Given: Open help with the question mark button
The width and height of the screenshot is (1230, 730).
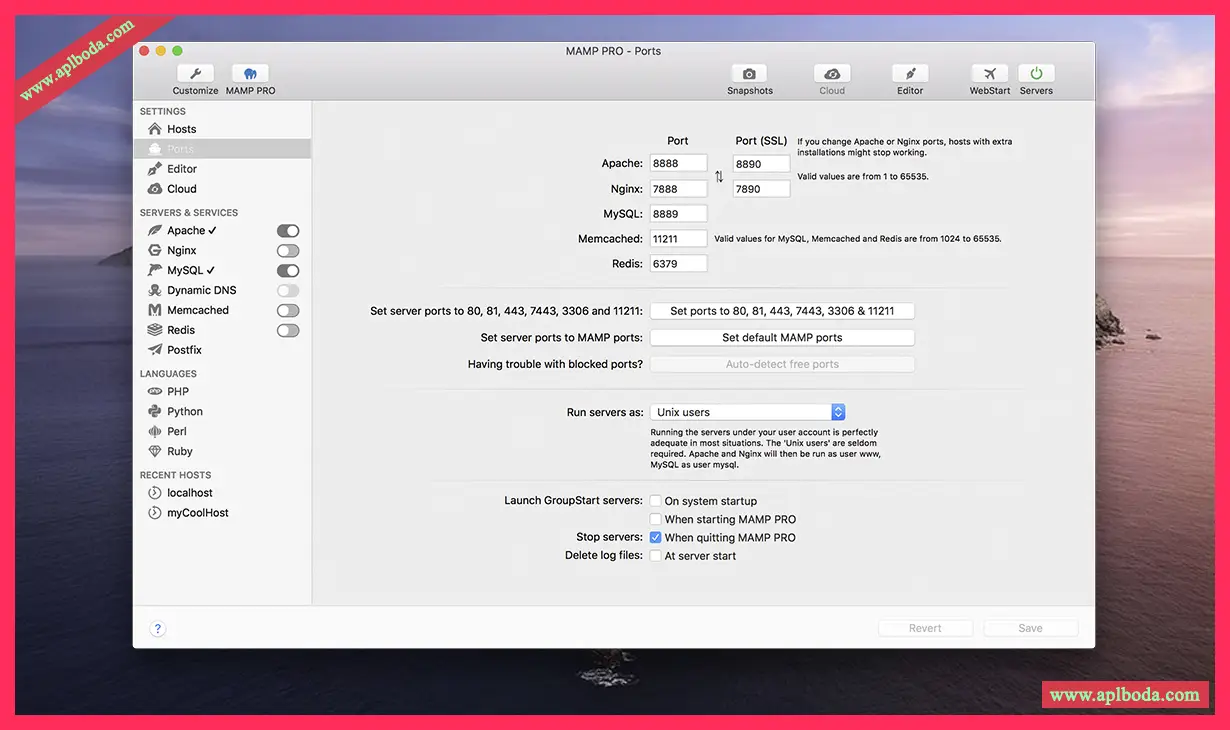Looking at the screenshot, I should click(157, 629).
